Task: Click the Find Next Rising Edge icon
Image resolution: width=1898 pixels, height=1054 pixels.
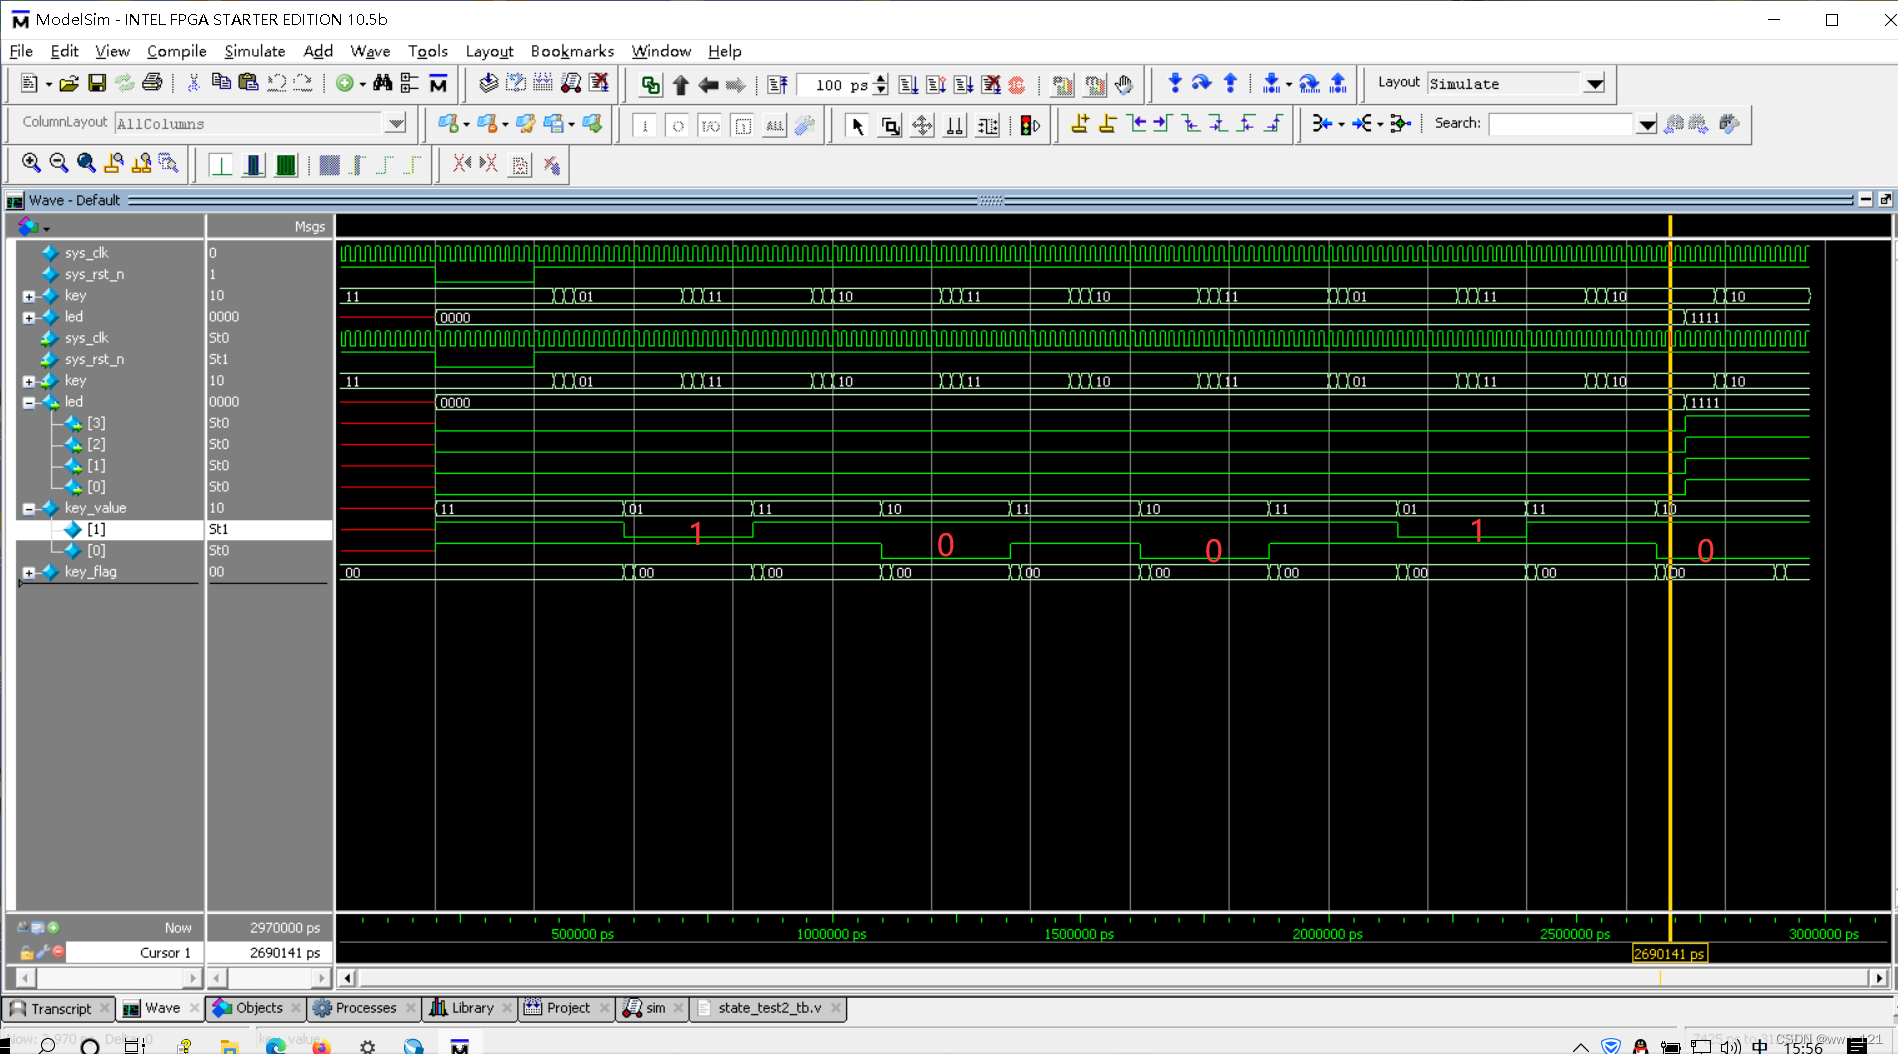Action: click(1274, 124)
